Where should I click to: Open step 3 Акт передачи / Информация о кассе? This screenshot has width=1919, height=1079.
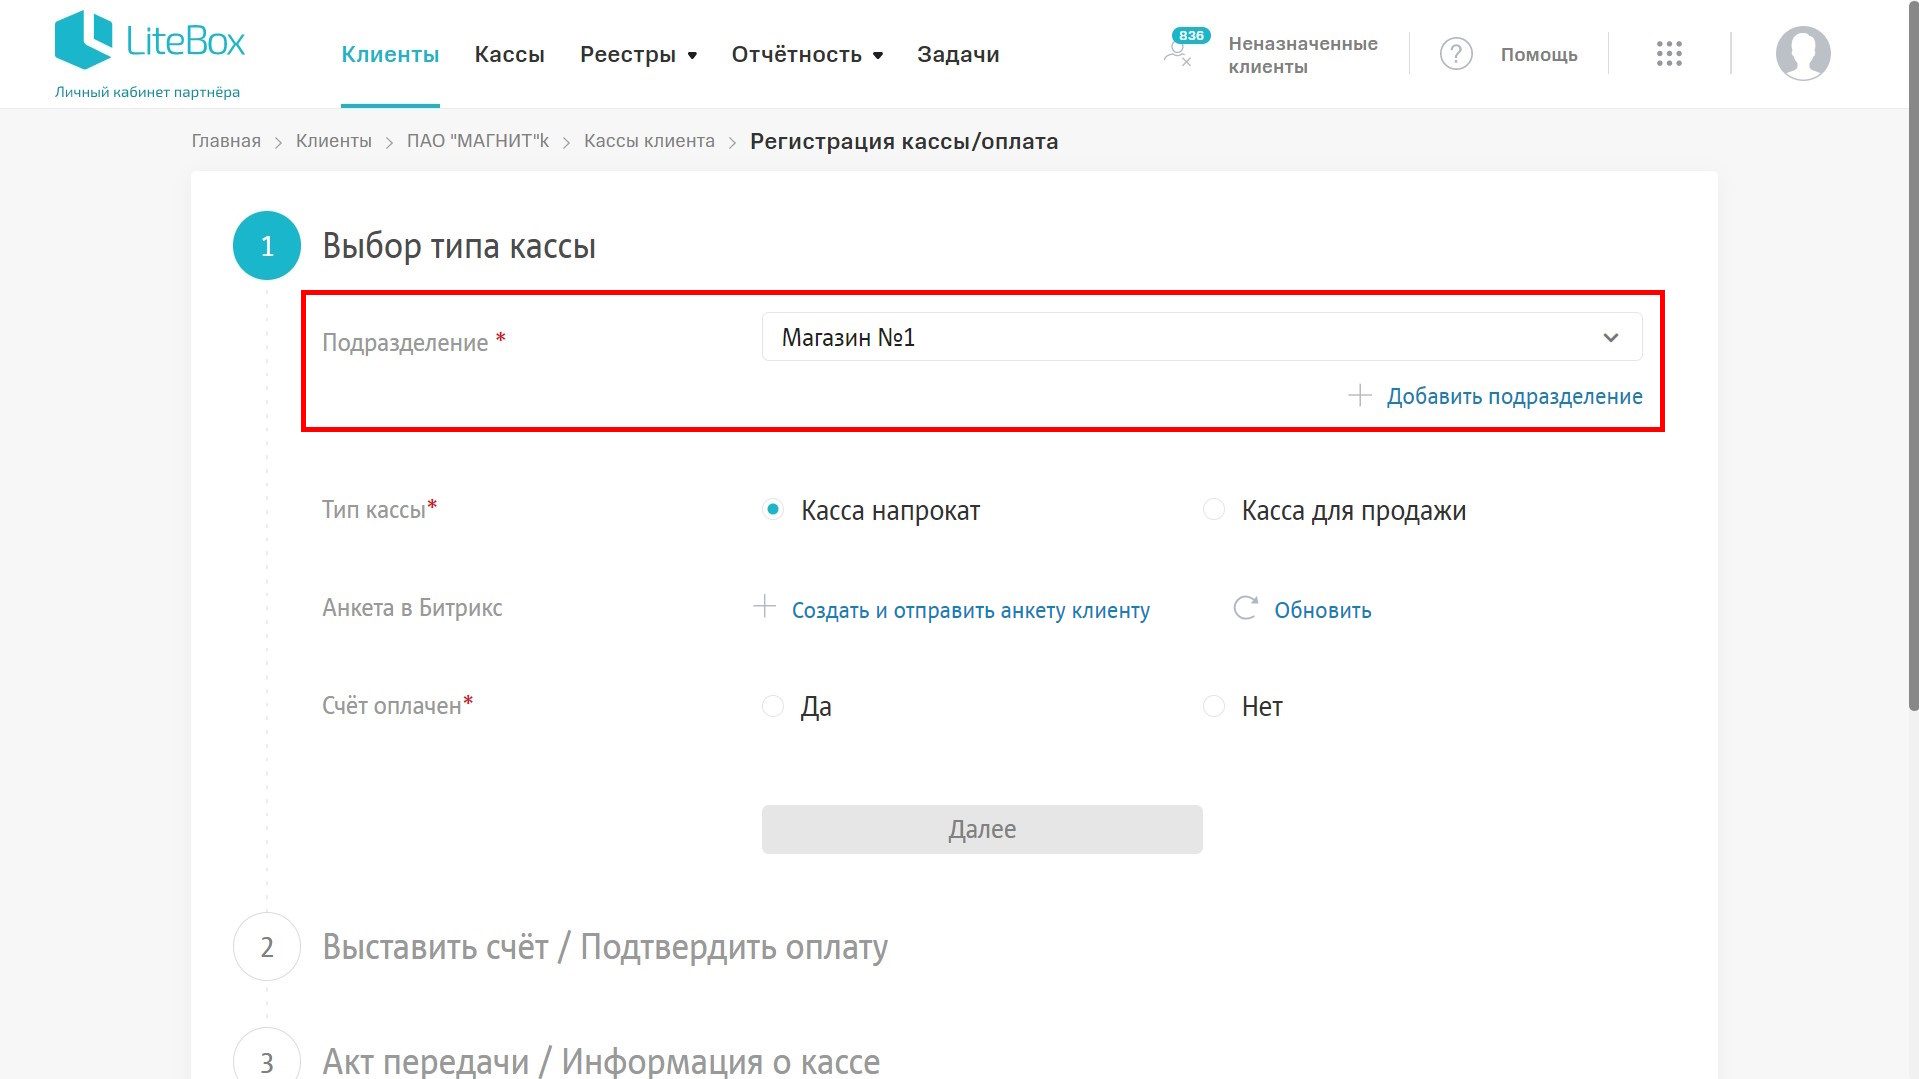click(x=601, y=1061)
